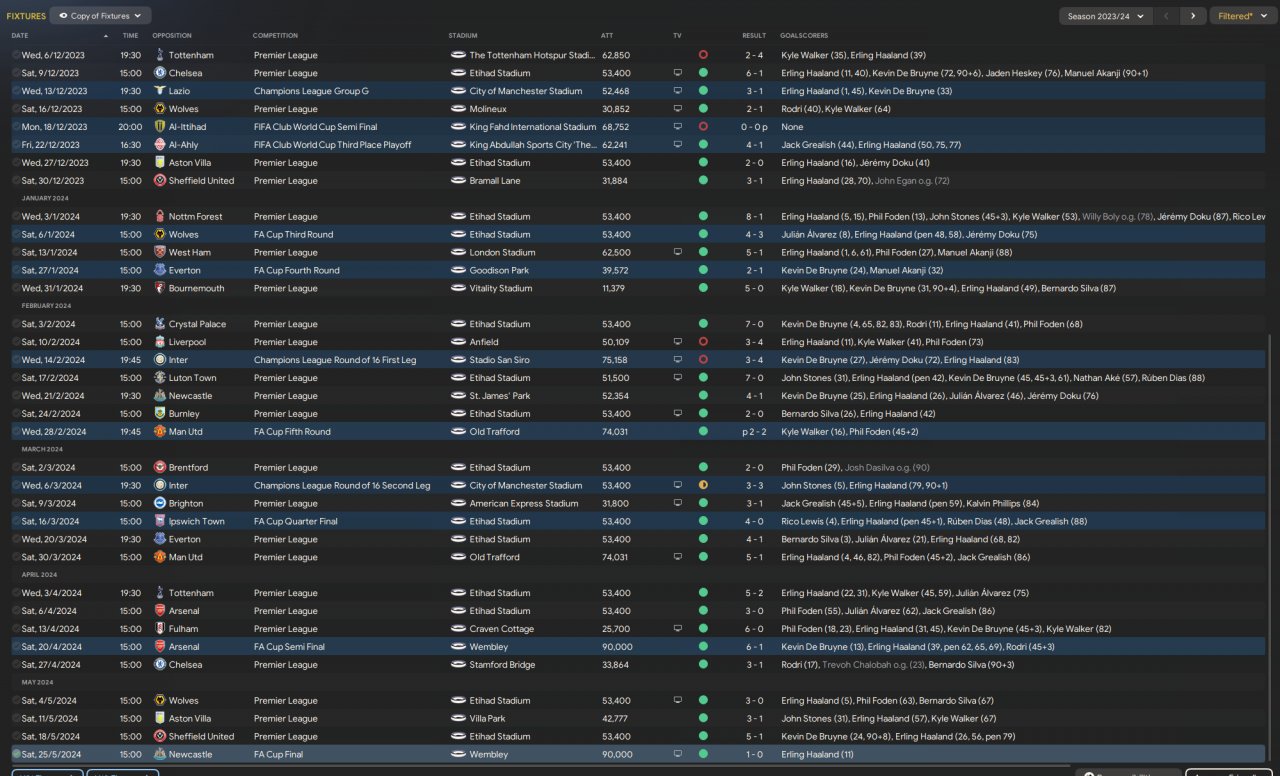Click the date Sat, 30/3/2024
This screenshot has height=776, width=1280.
pos(54,557)
